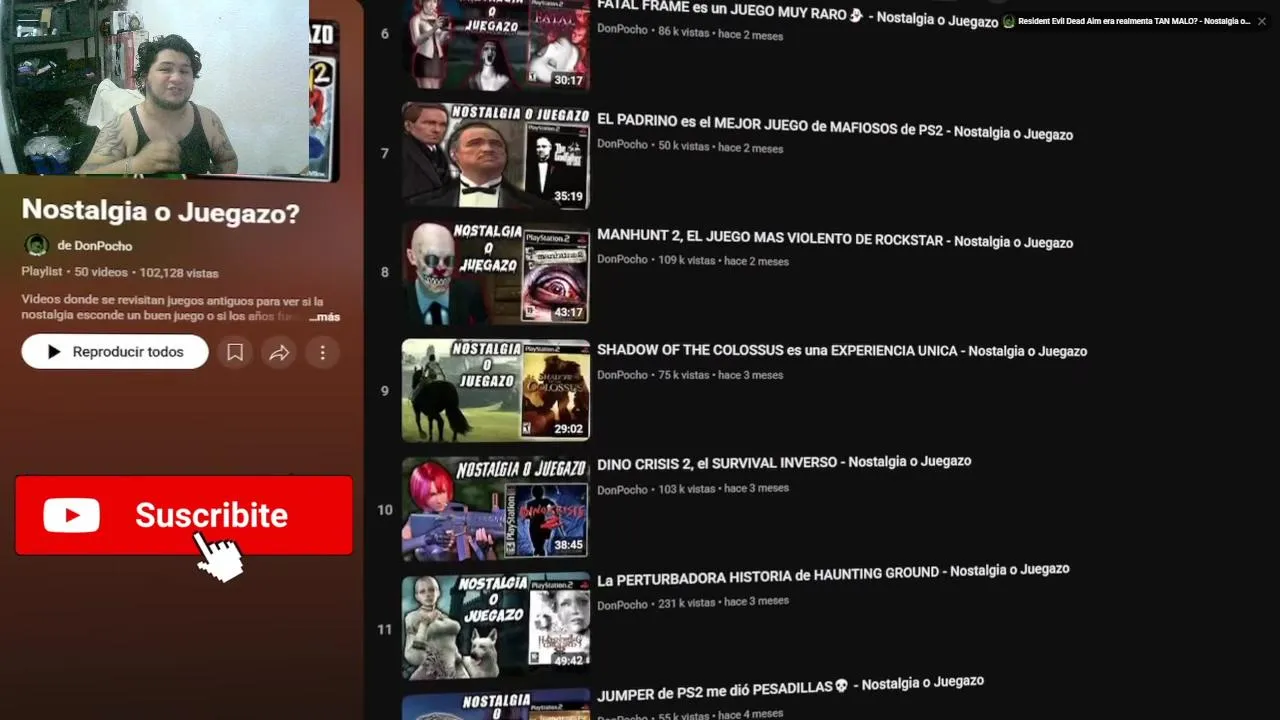Open MANHUNT 2 video title
This screenshot has width=1280, height=720.
coord(835,241)
